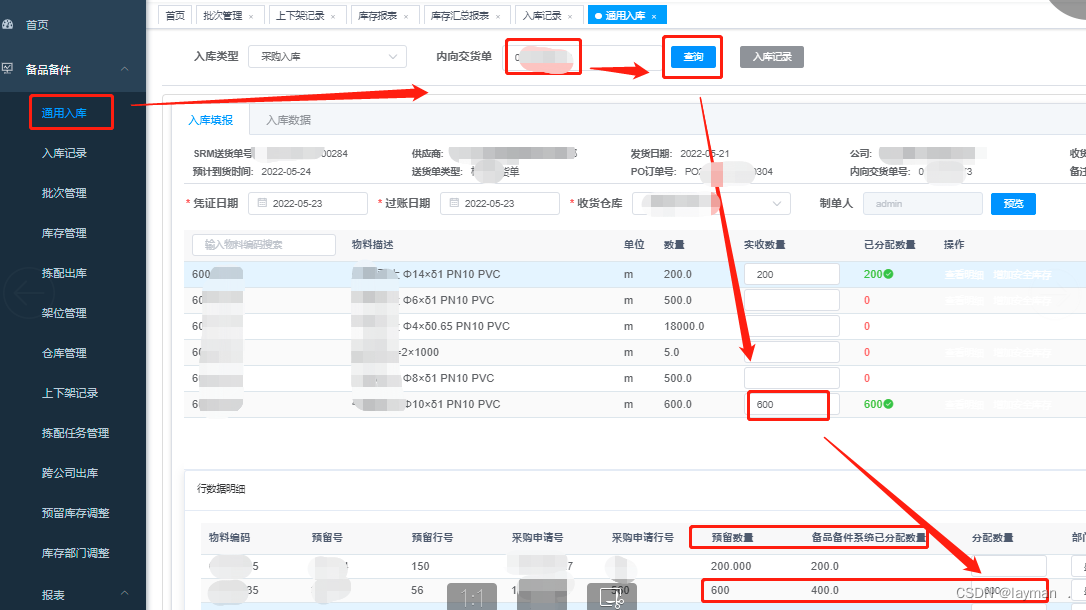
Task: Click the 实收数量 column header
Action: tap(765, 244)
